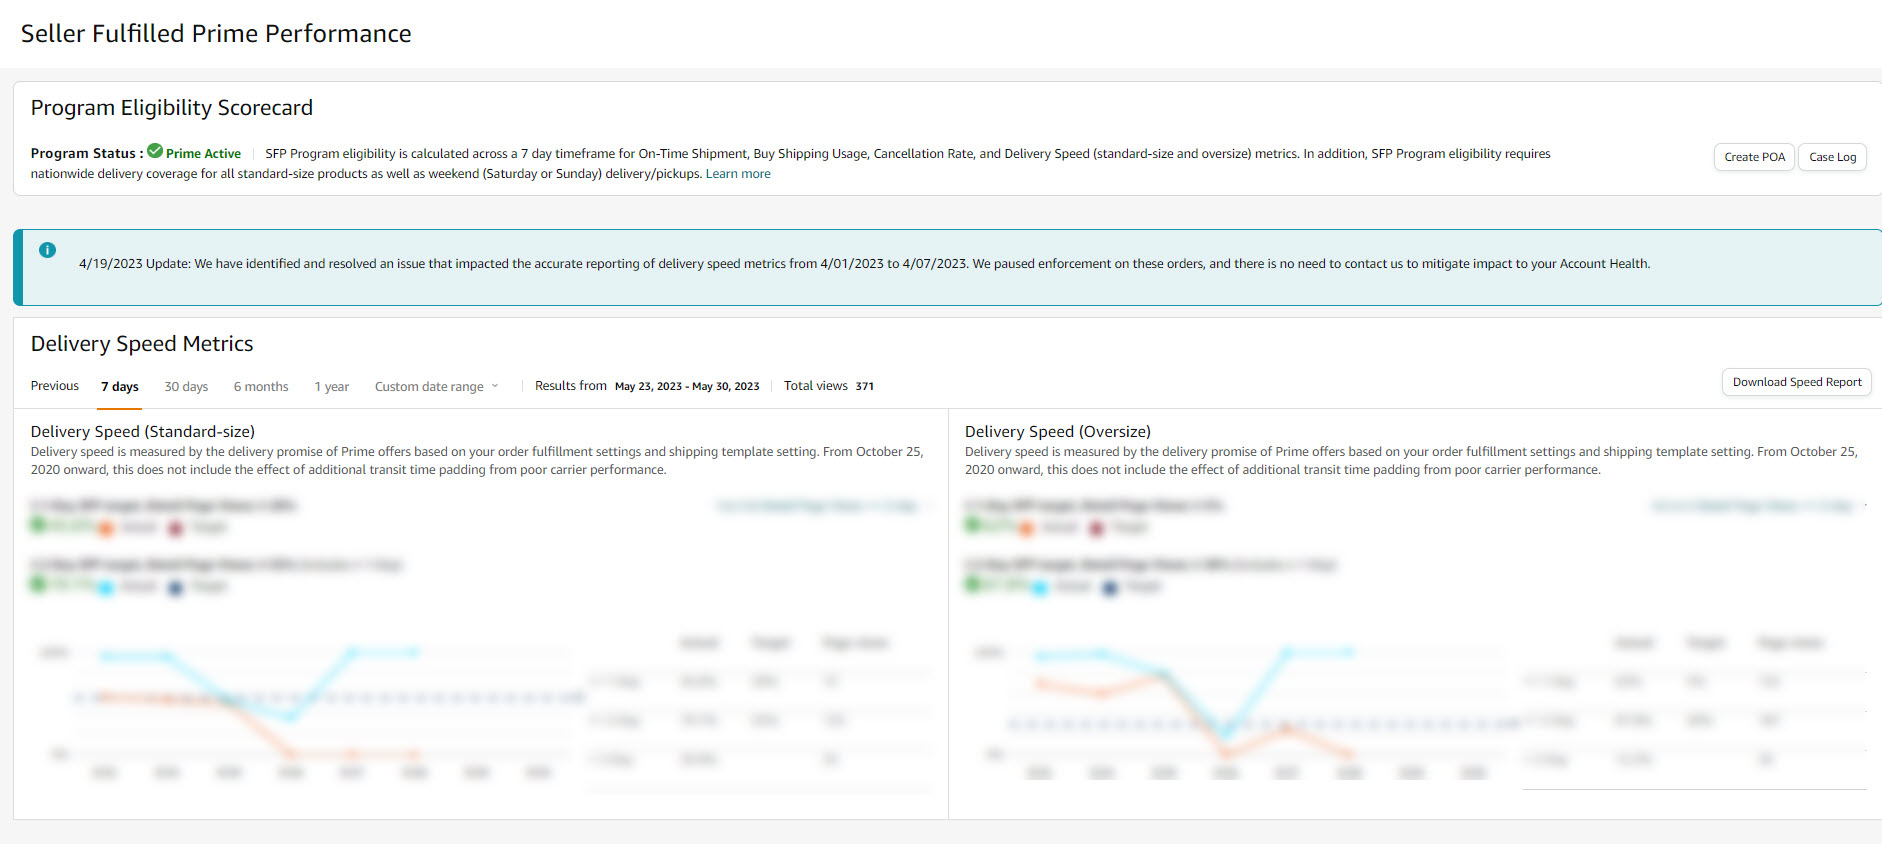
Task: Switch to the 6 months tab
Action: [261, 387]
